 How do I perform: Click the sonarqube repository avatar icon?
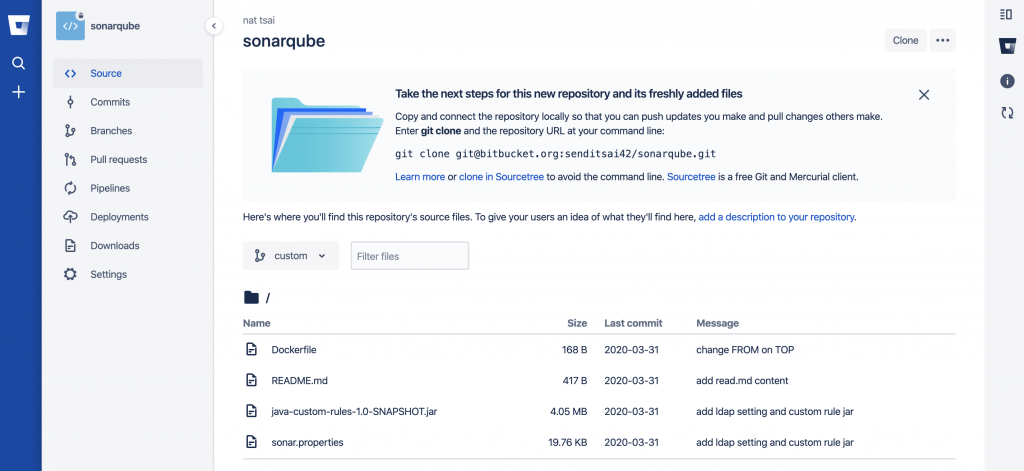pos(70,26)
